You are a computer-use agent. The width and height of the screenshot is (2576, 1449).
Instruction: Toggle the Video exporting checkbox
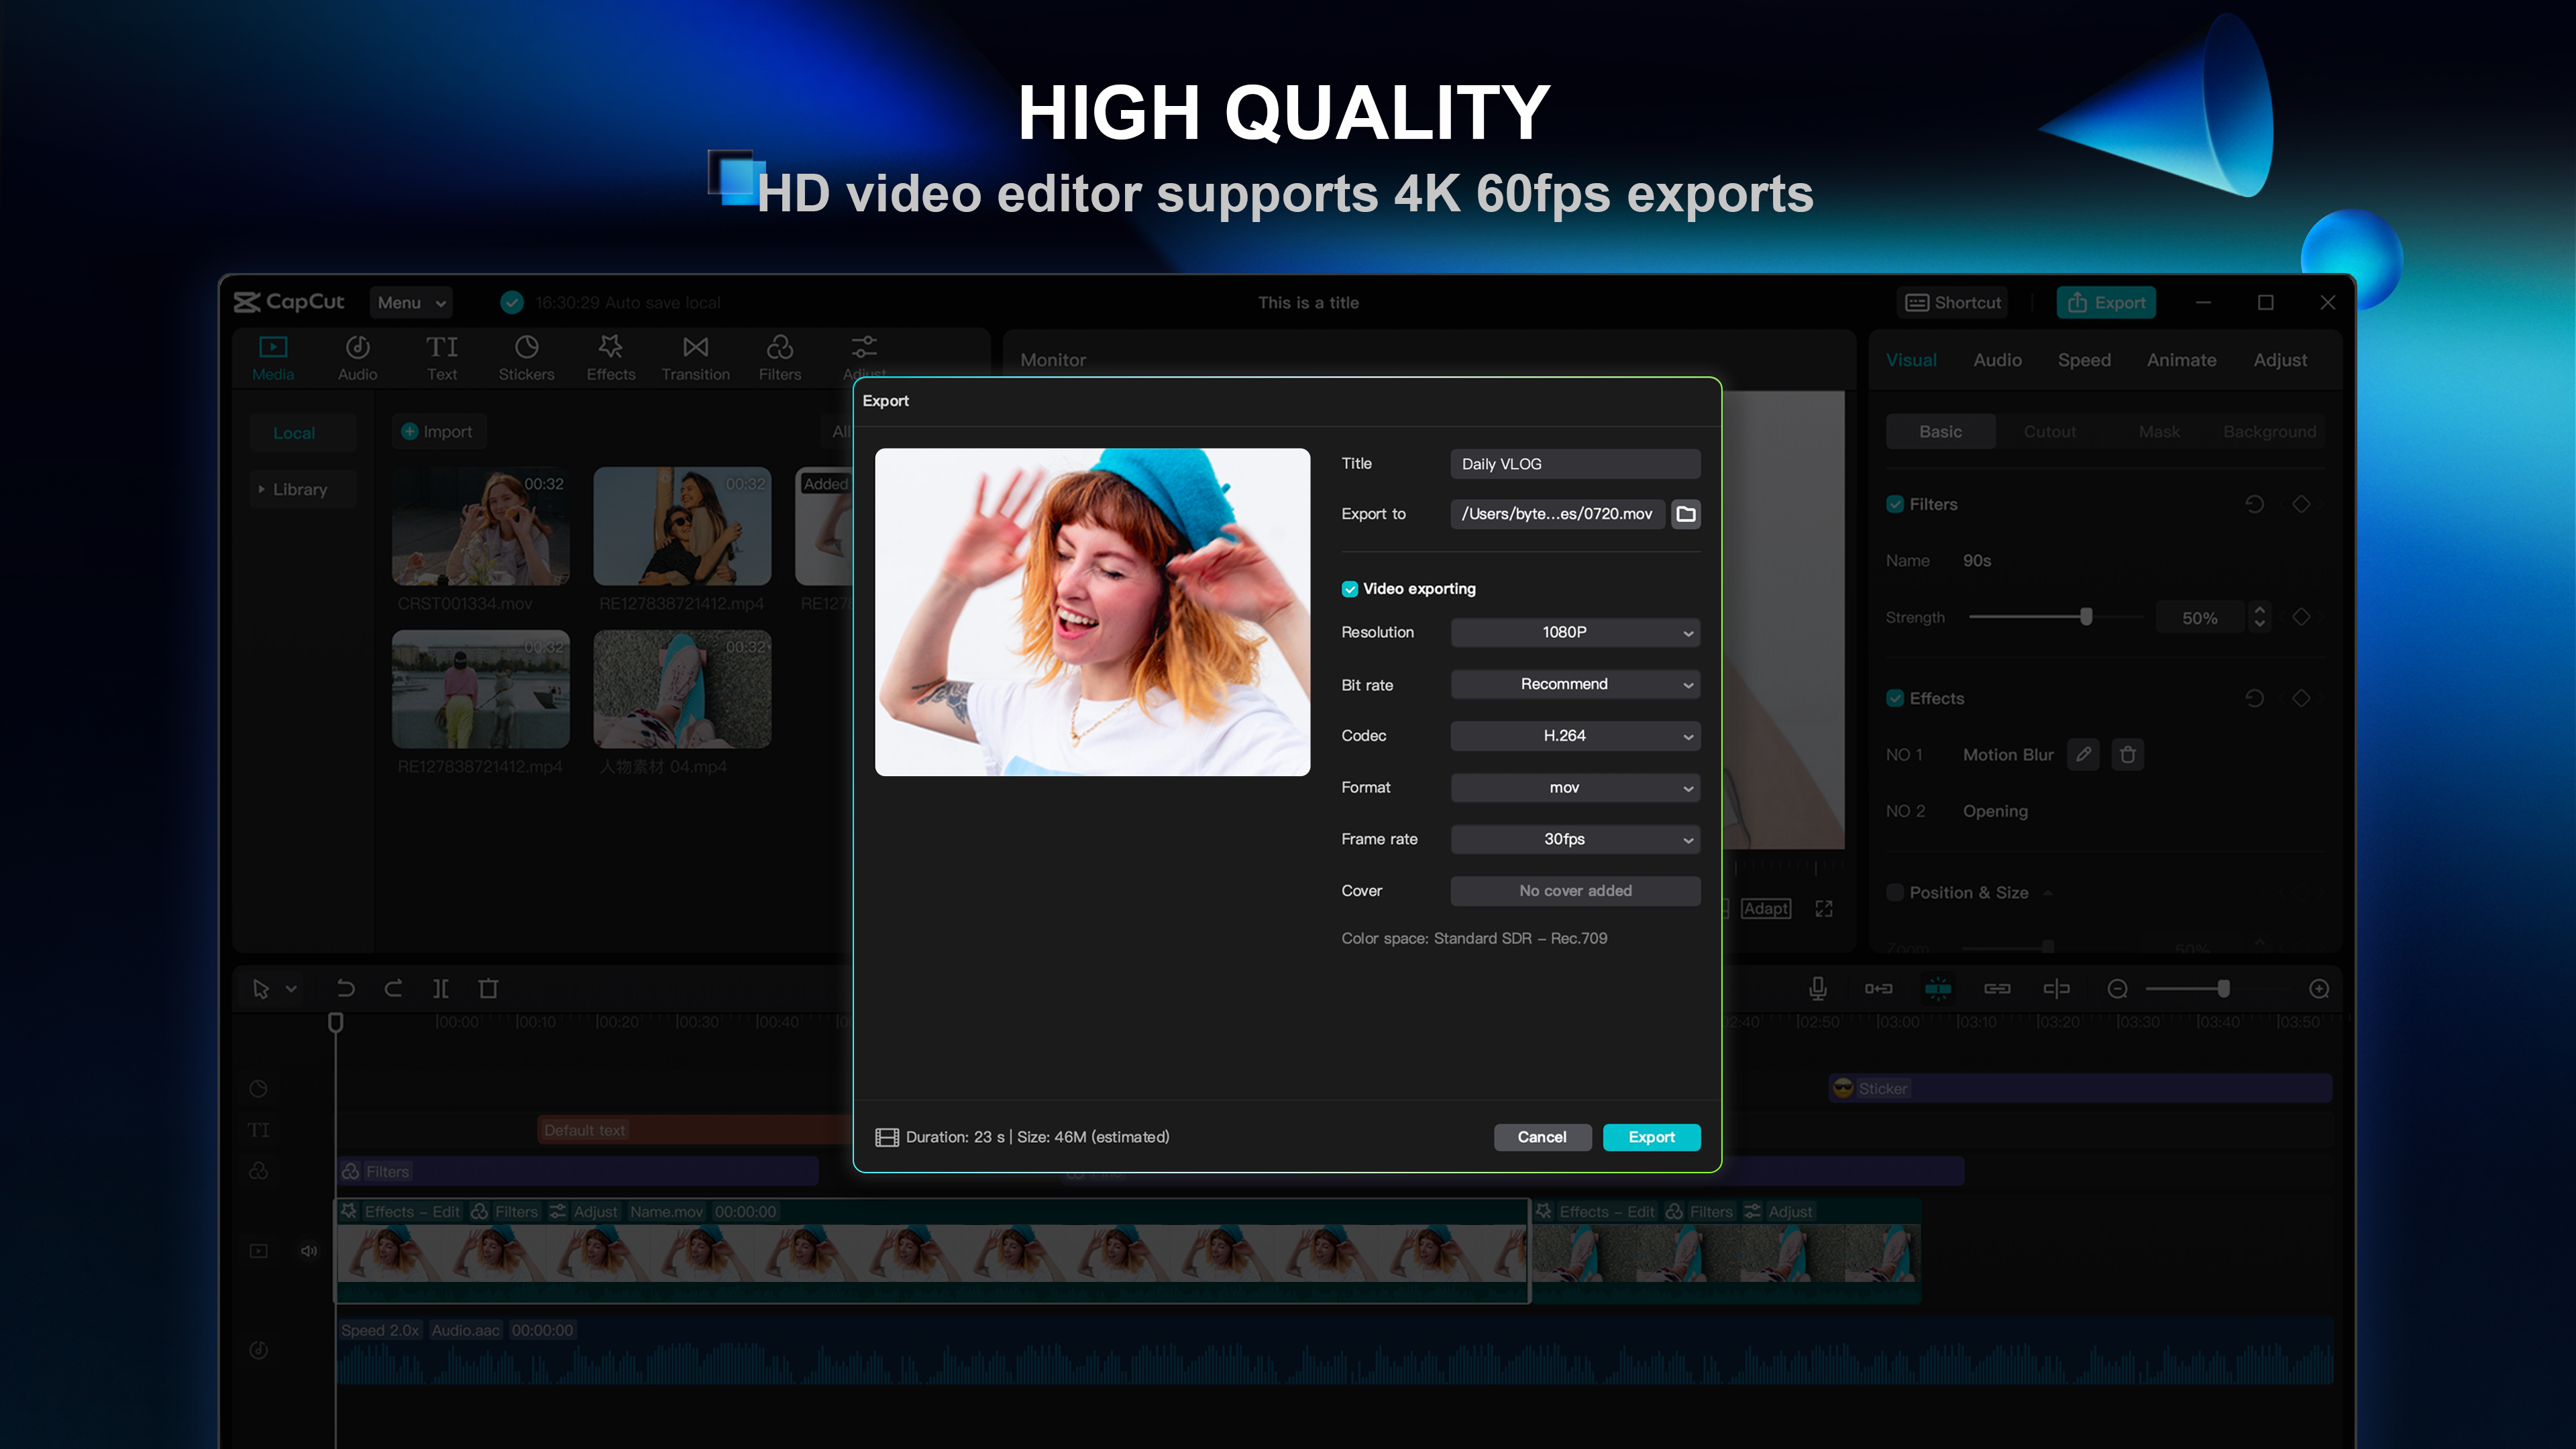tap(1350, 588)
